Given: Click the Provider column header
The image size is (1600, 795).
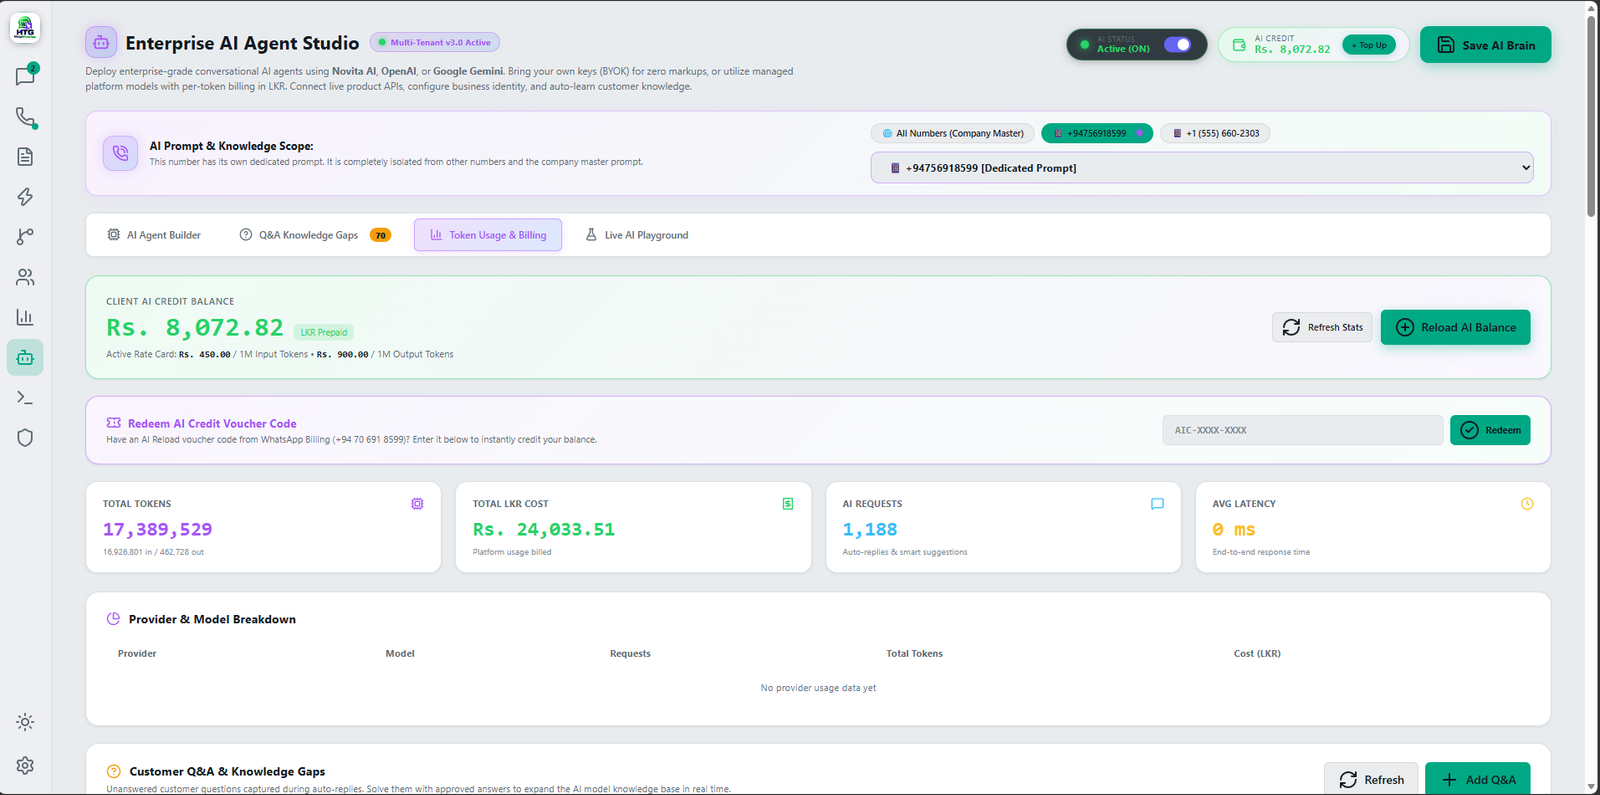Looking at the screenshot, I should [137, 653].
